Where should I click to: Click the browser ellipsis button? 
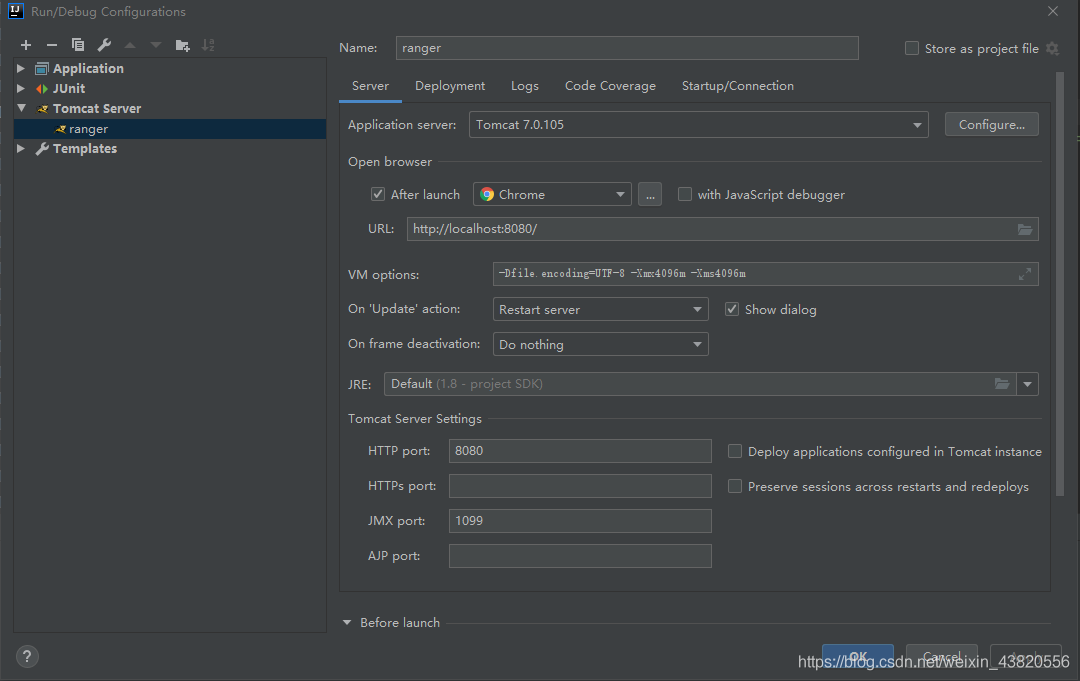coord(650,195)
